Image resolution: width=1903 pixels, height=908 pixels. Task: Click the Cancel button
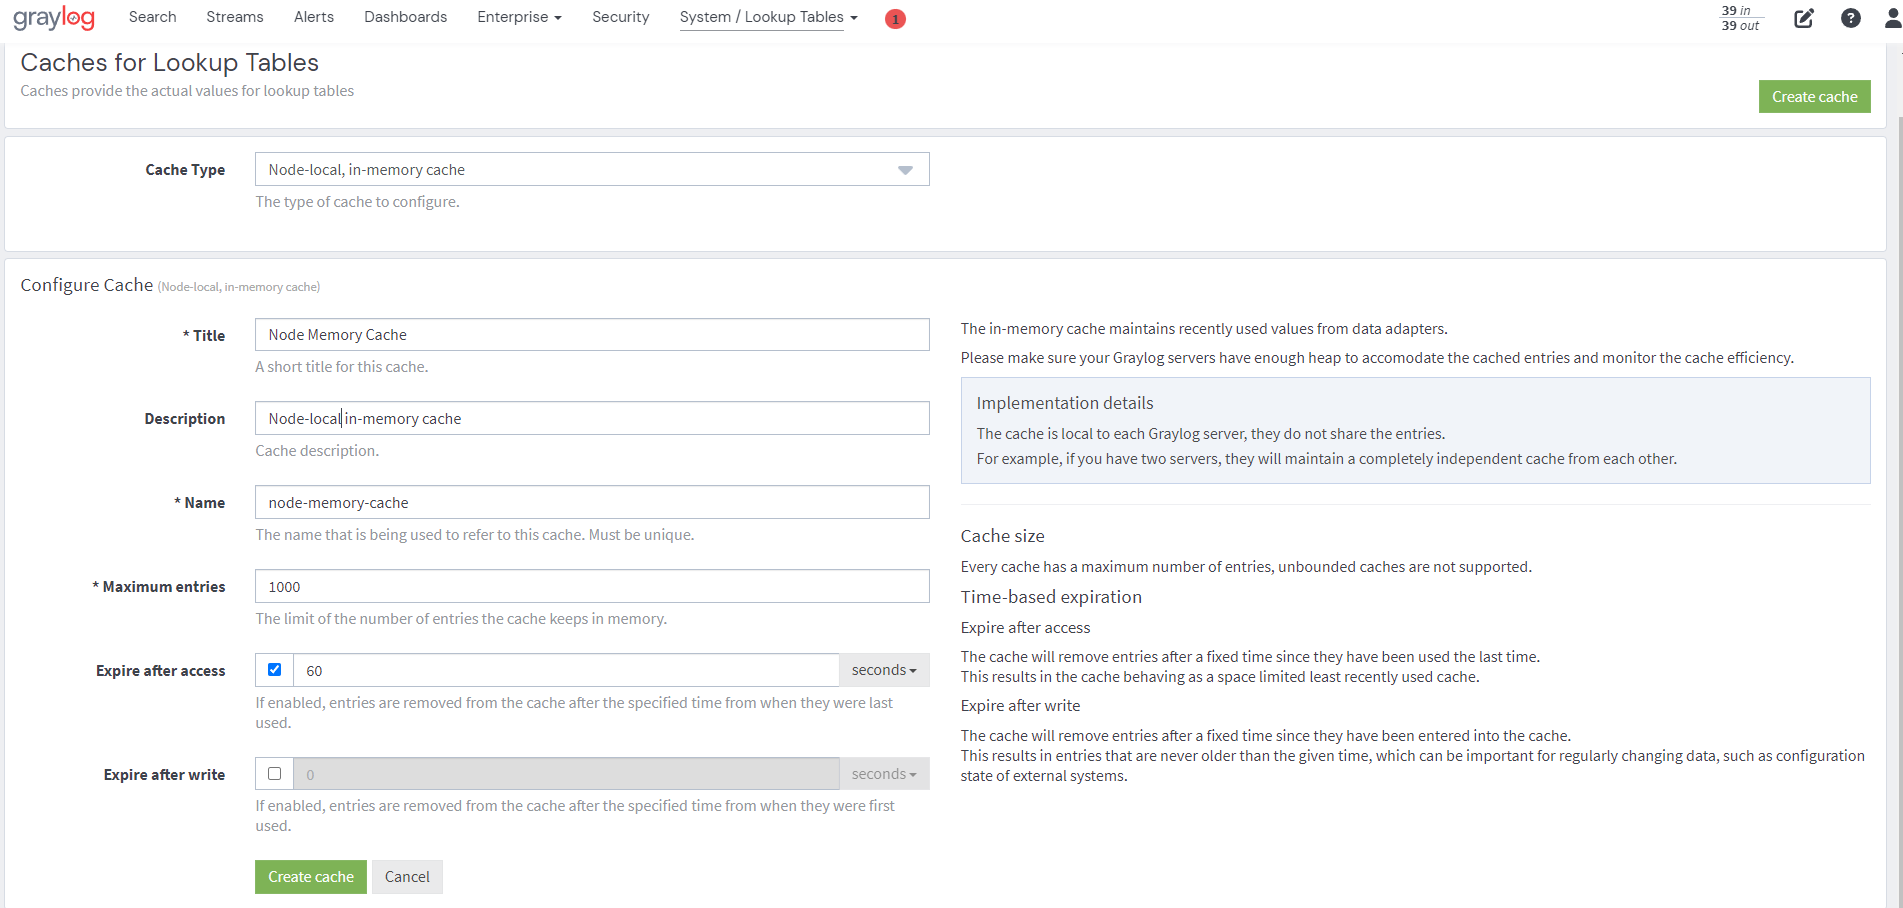point(407,877)
